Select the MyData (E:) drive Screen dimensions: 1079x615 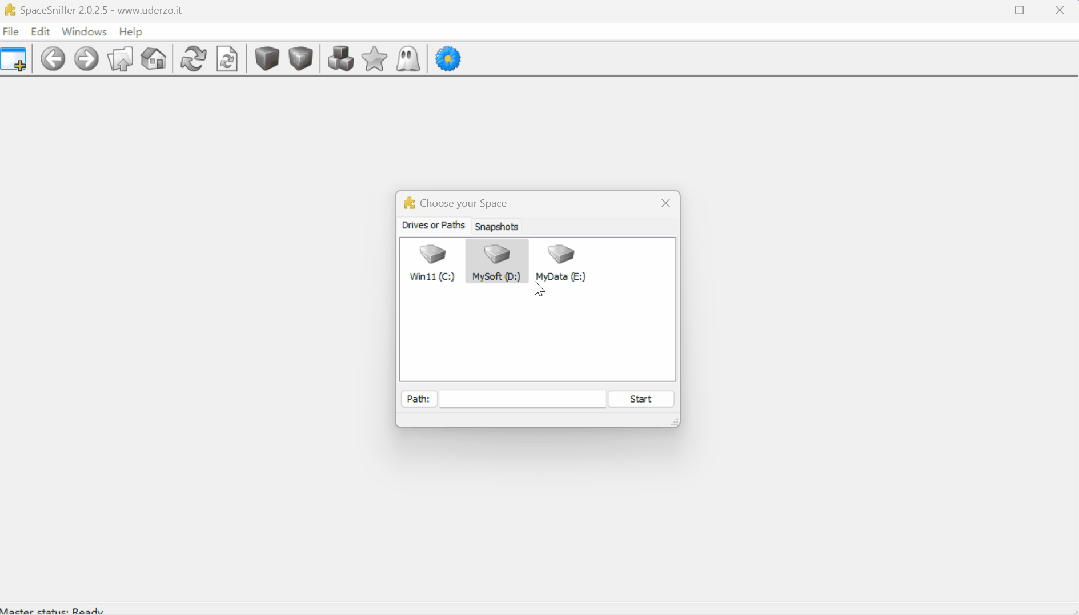coord(560,262)
